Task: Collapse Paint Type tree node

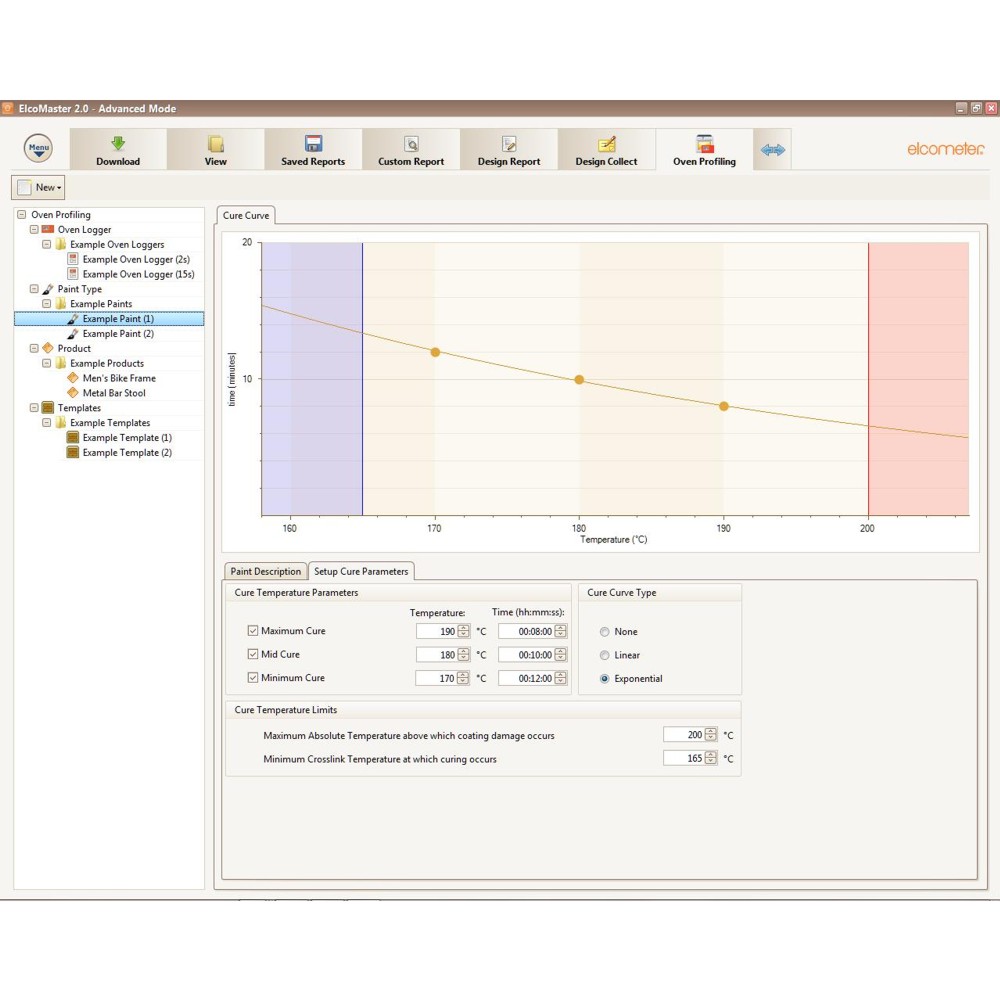Action: pyautogui.click(x=34, y=289)
